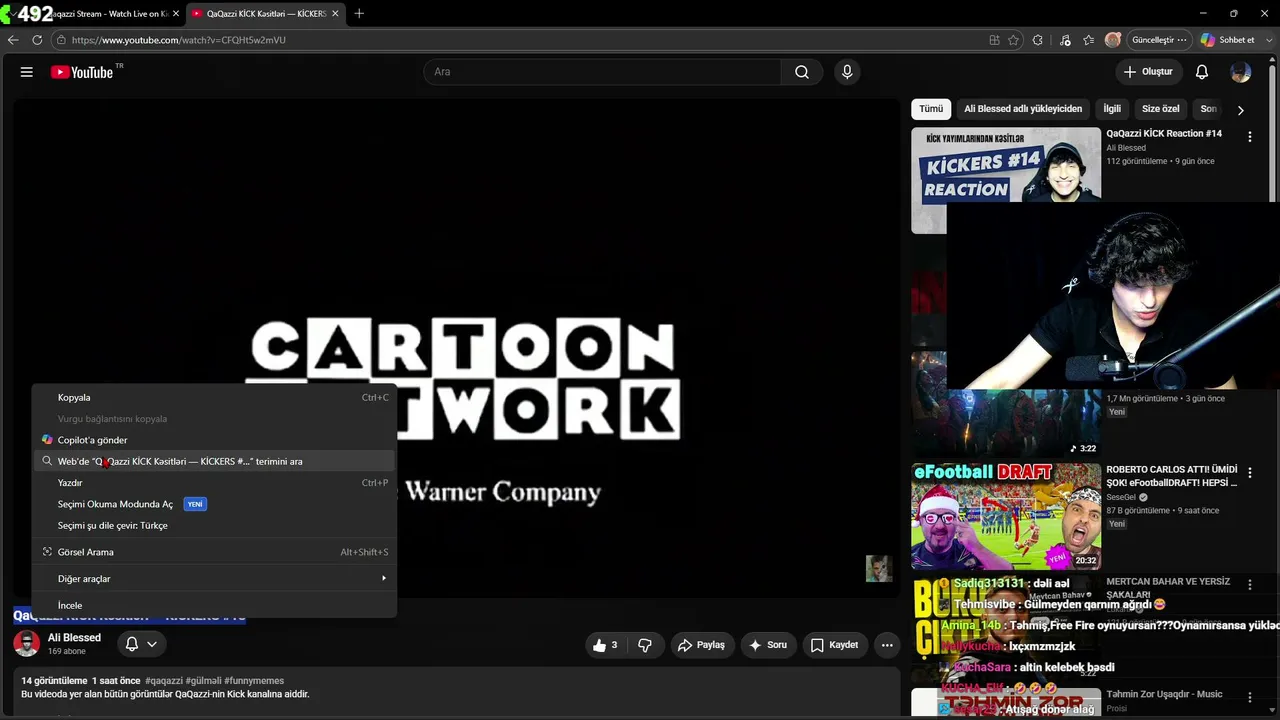Open options for ROBERTO CARLOS ATTI video
The width and height of the screenshot is (1280, 720).
pyautogui.click(x=1249, y=473)
